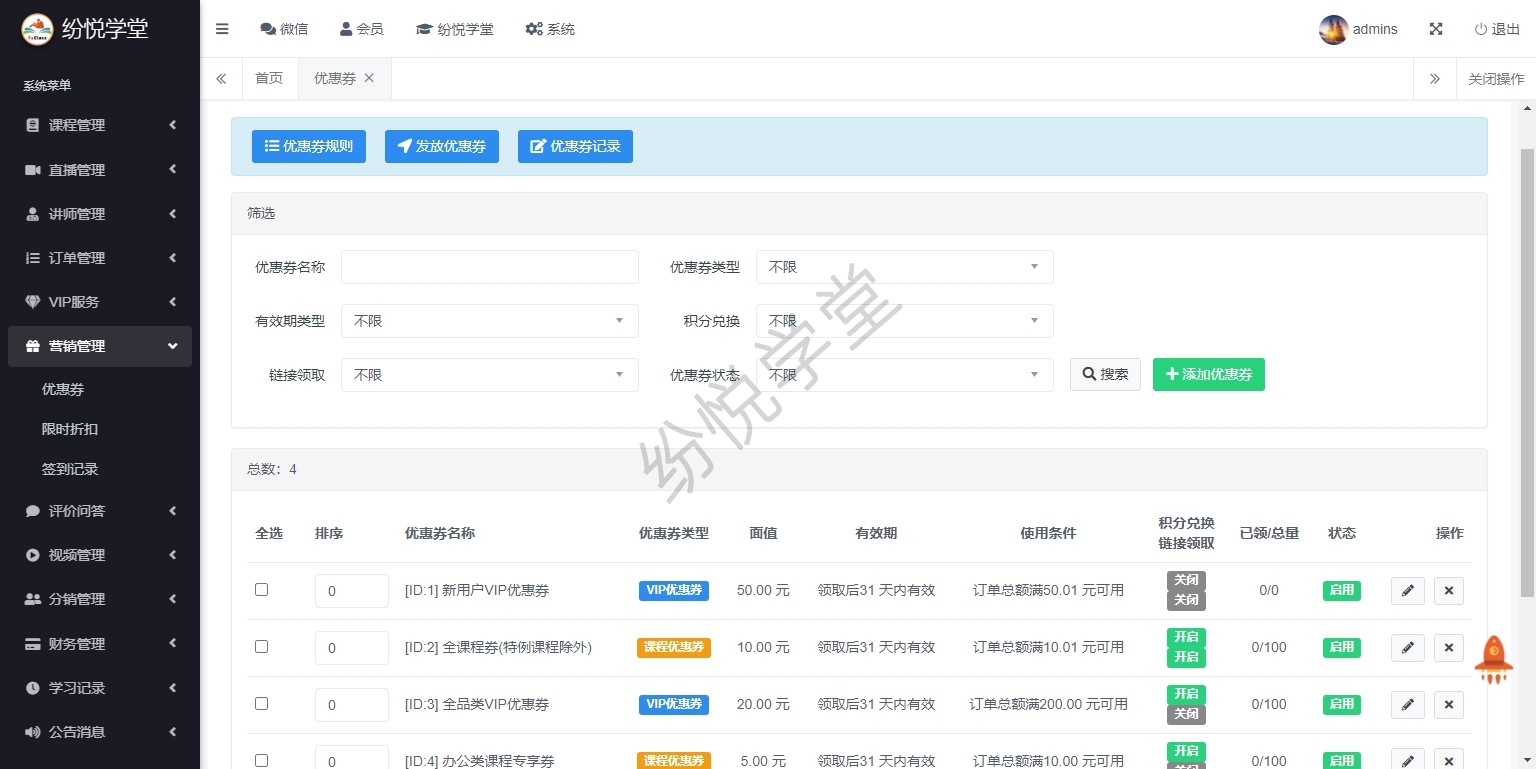This screenshot has width=1536, height=769.
Task: Click the hamburger menu toggle icon
Action: [222, 29]
